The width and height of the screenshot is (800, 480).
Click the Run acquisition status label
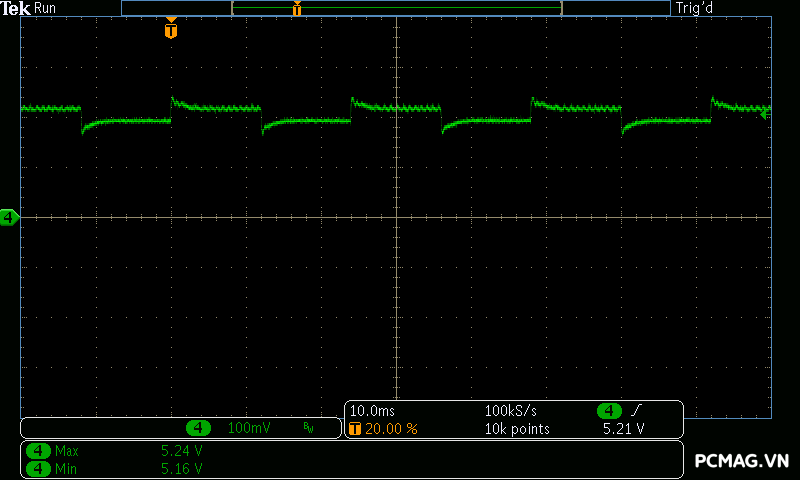[x=45, y=8]
